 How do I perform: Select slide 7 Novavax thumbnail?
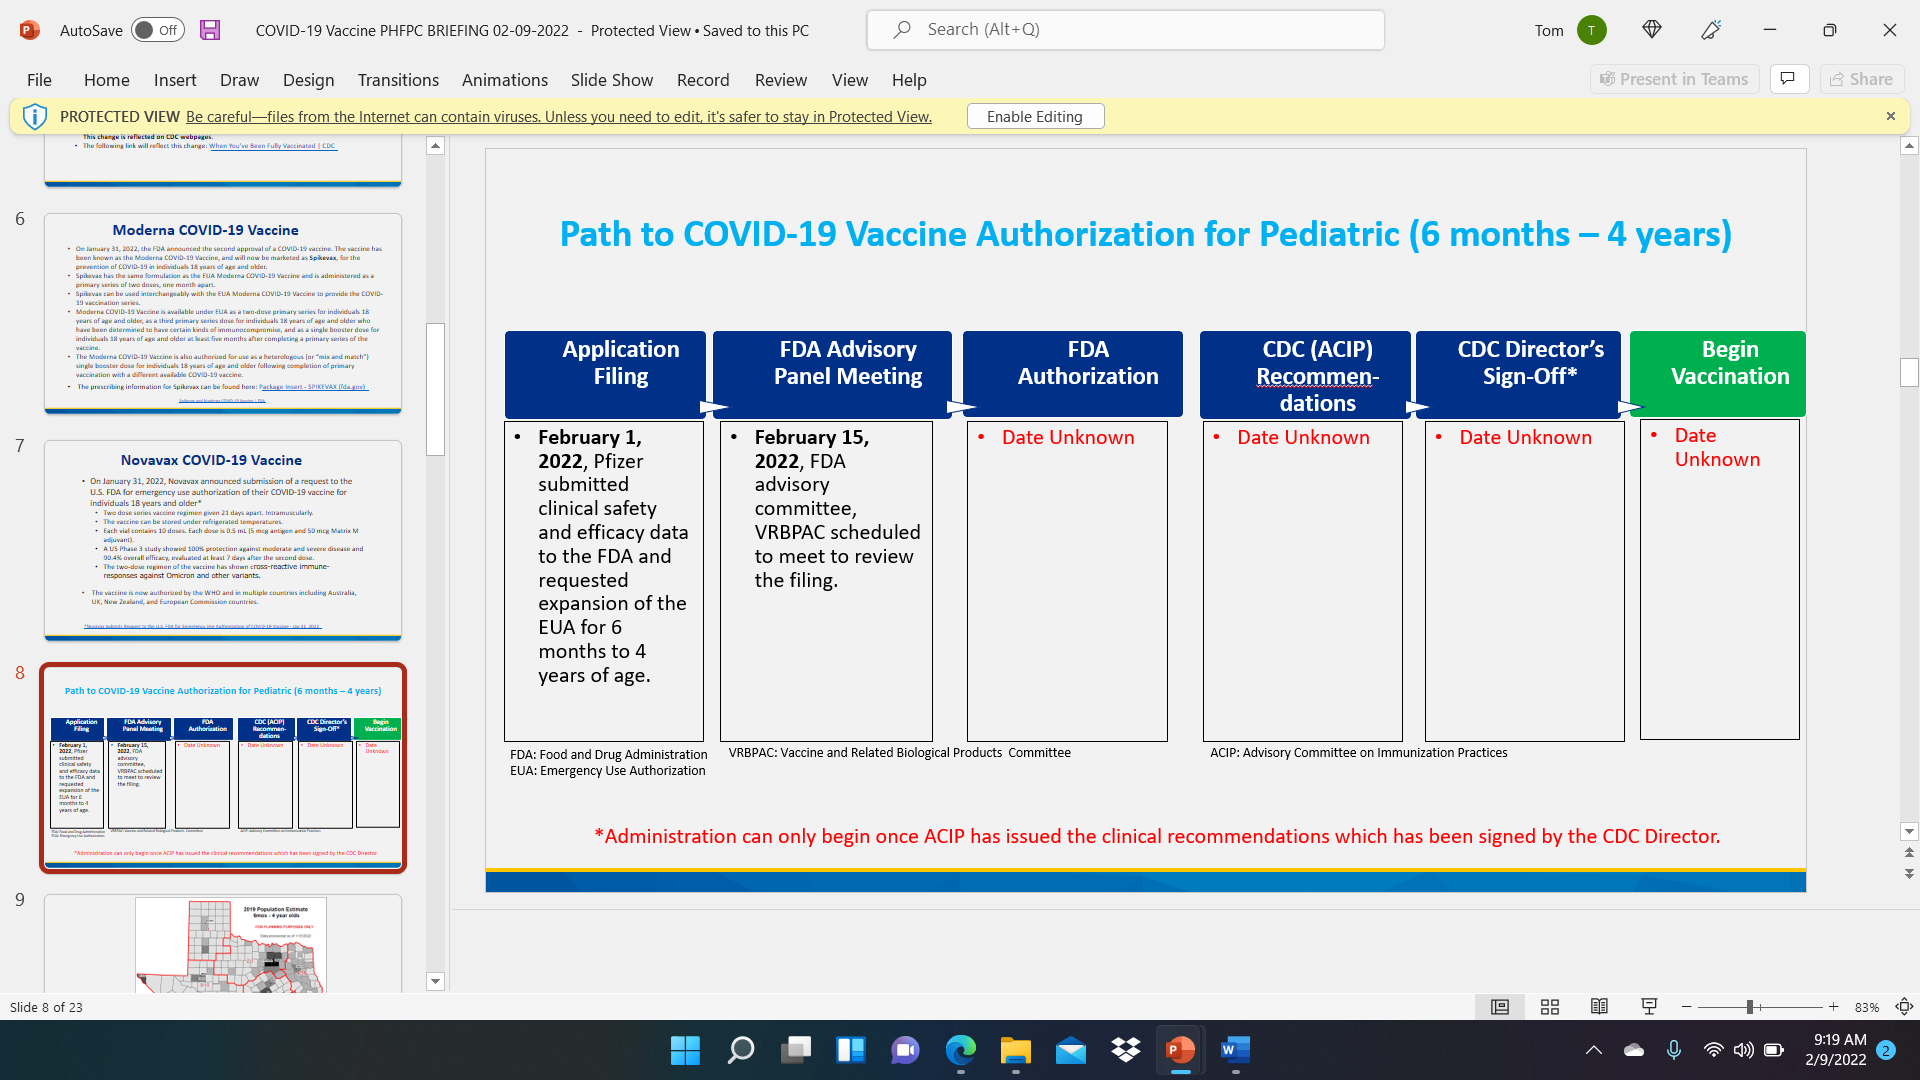tap(223, 540)
